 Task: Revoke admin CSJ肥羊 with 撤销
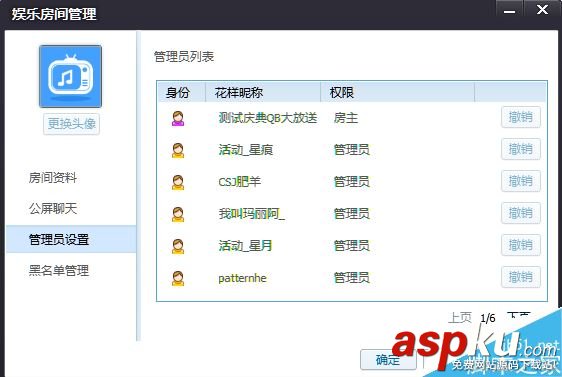(521, 181)
